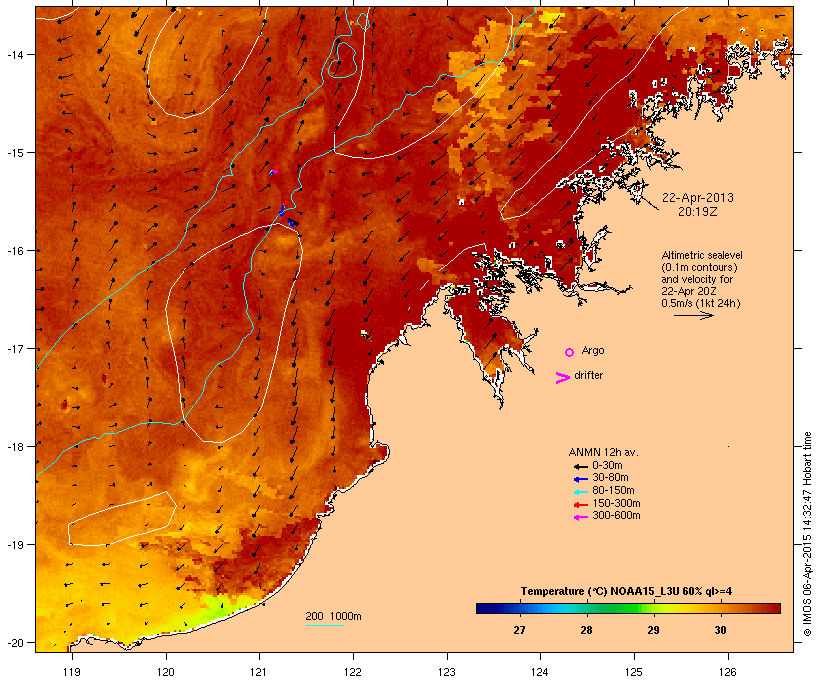Click the 'drifter' legend label

pos(588,375)
